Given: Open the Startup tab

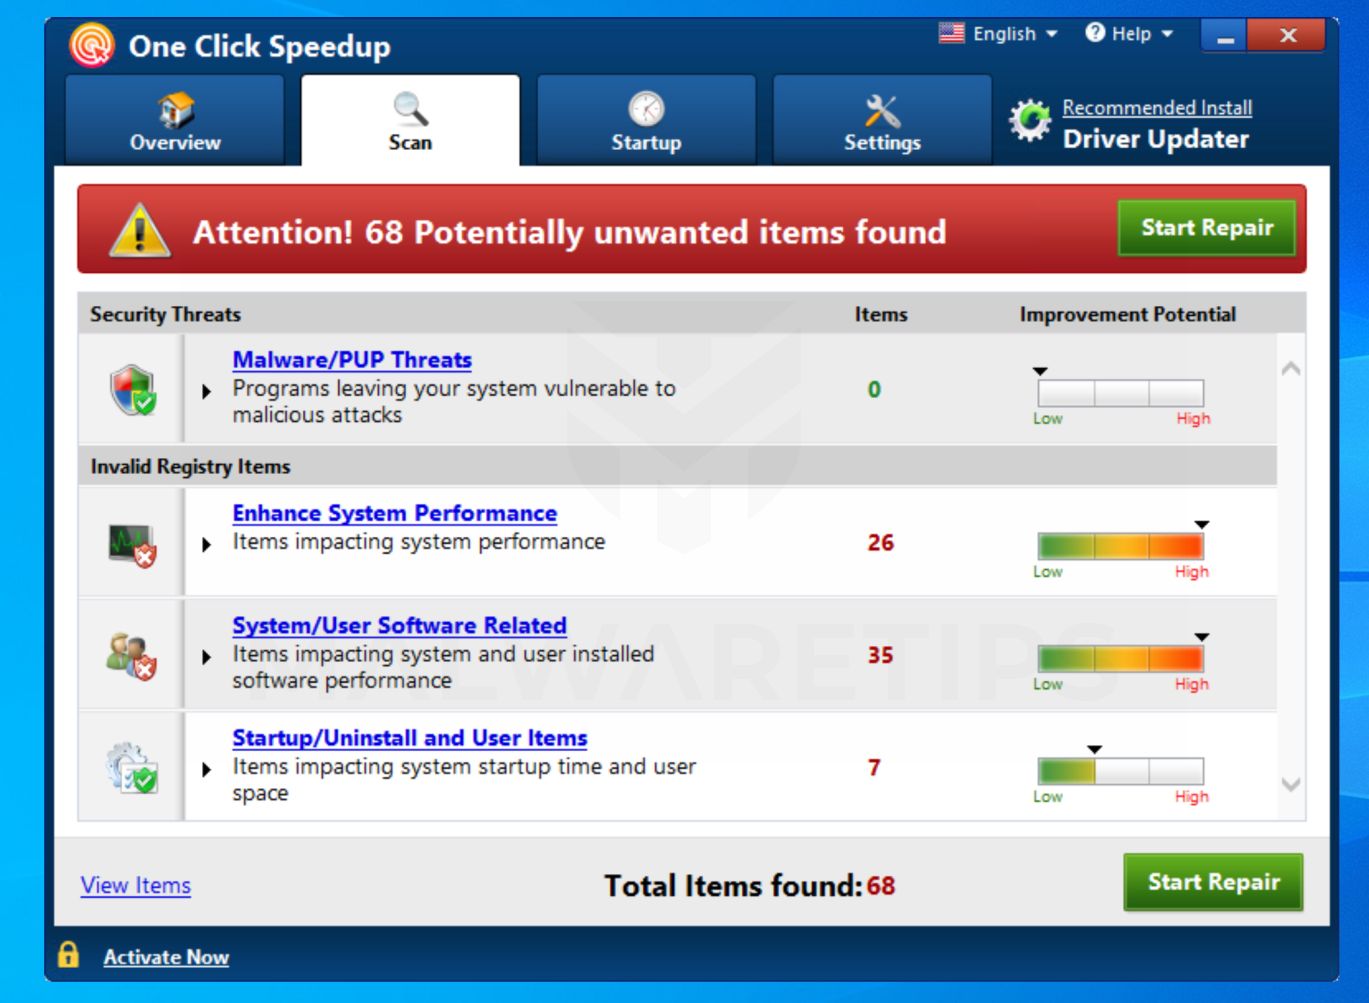Looking at the screenshot, I should pos(646,120).
